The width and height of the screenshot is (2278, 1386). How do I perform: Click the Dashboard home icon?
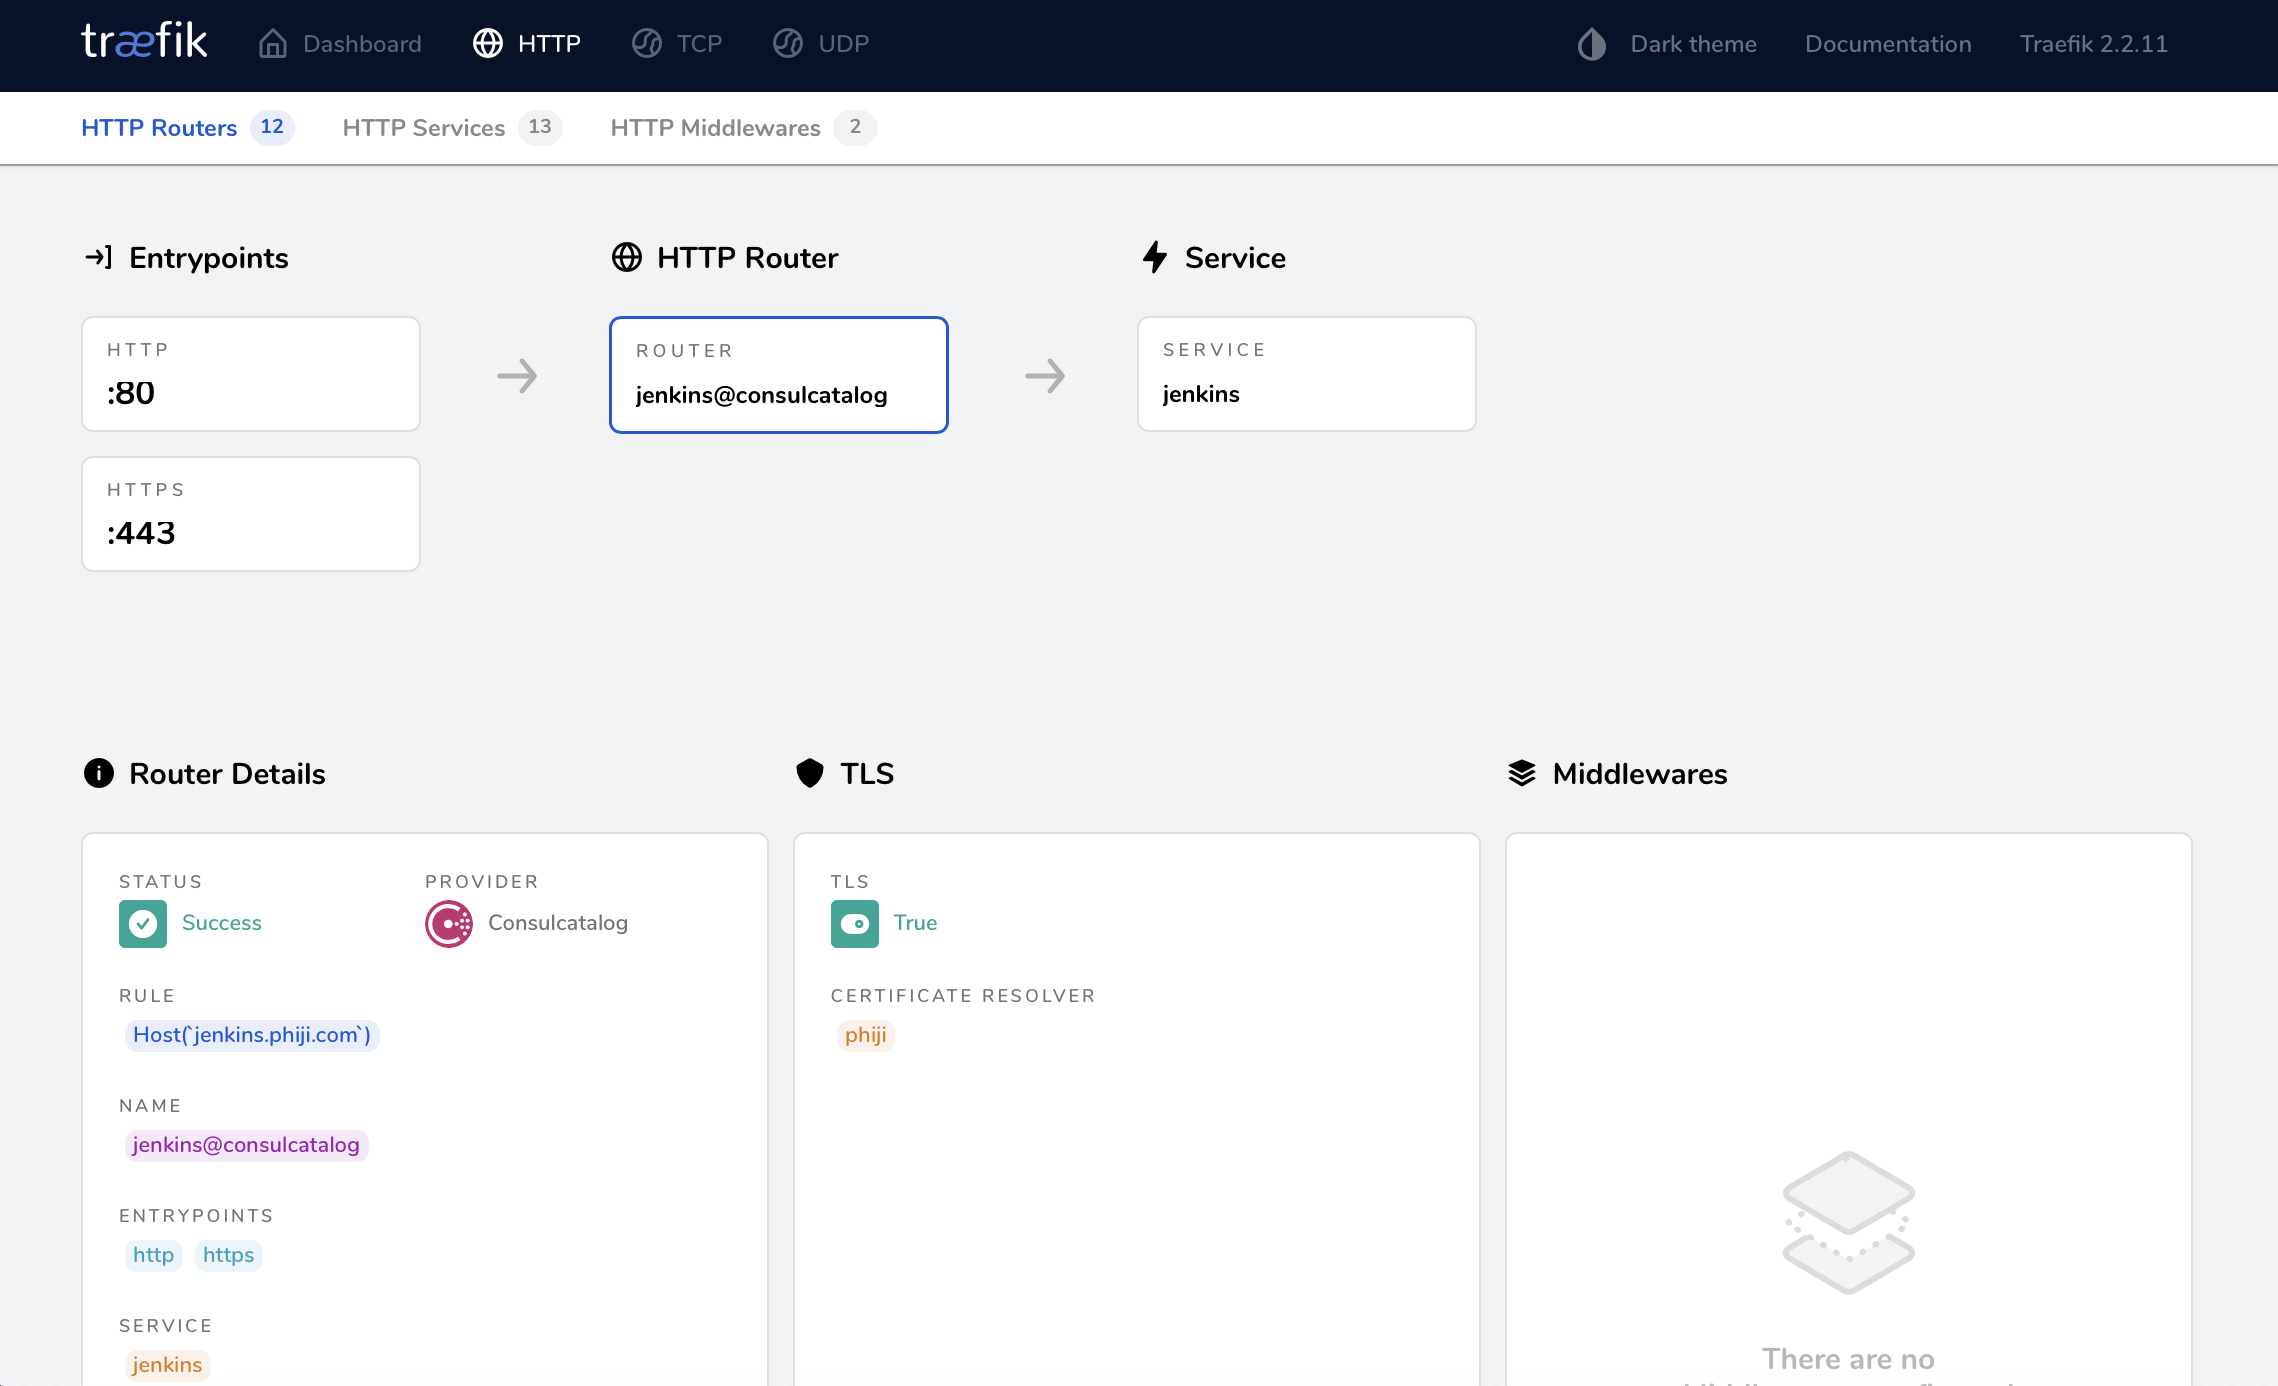click(x=273, y=44)
